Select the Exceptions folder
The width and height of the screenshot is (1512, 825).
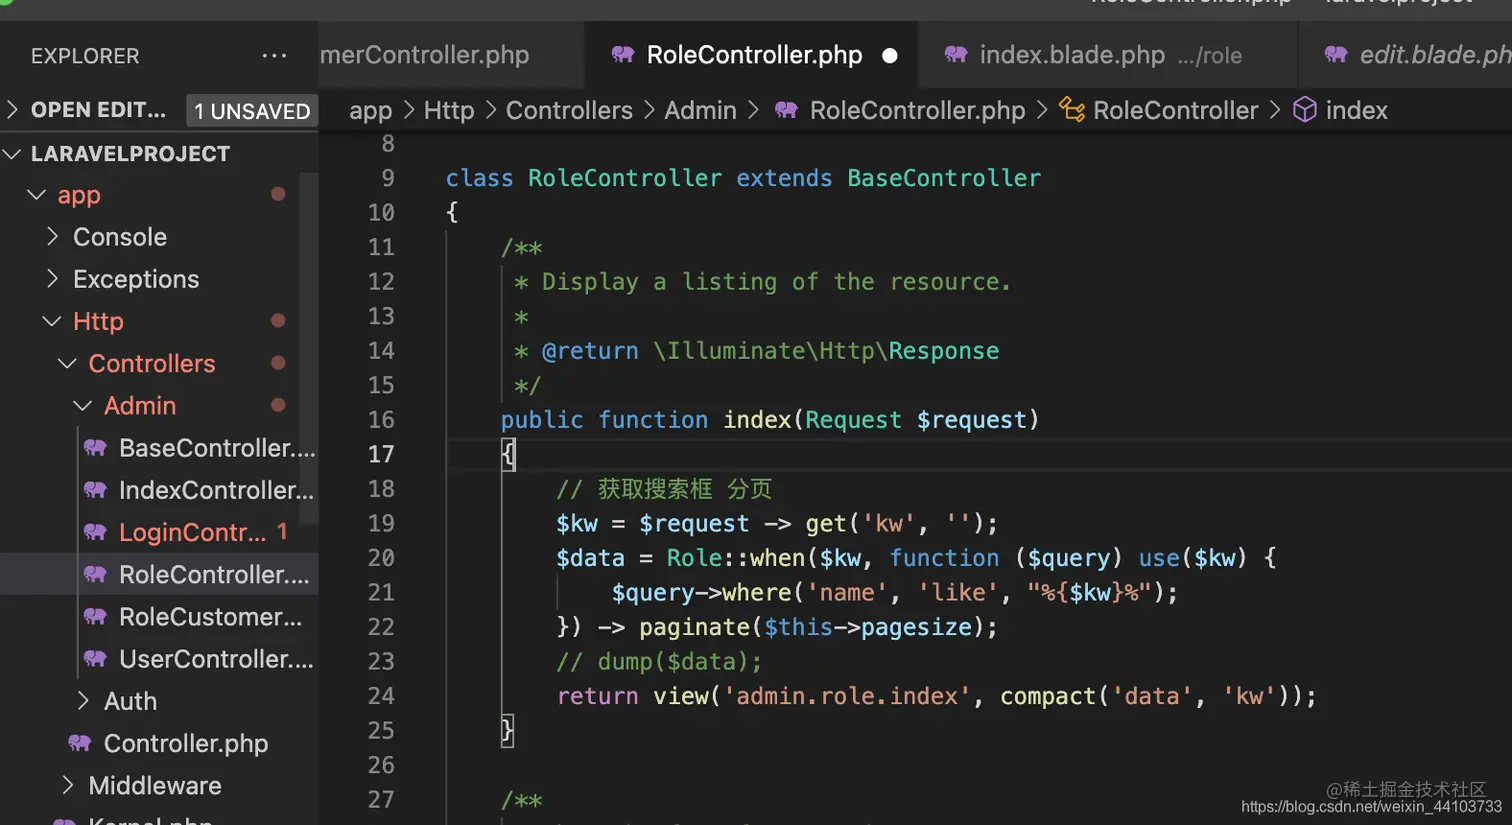[x=159, y=279]
